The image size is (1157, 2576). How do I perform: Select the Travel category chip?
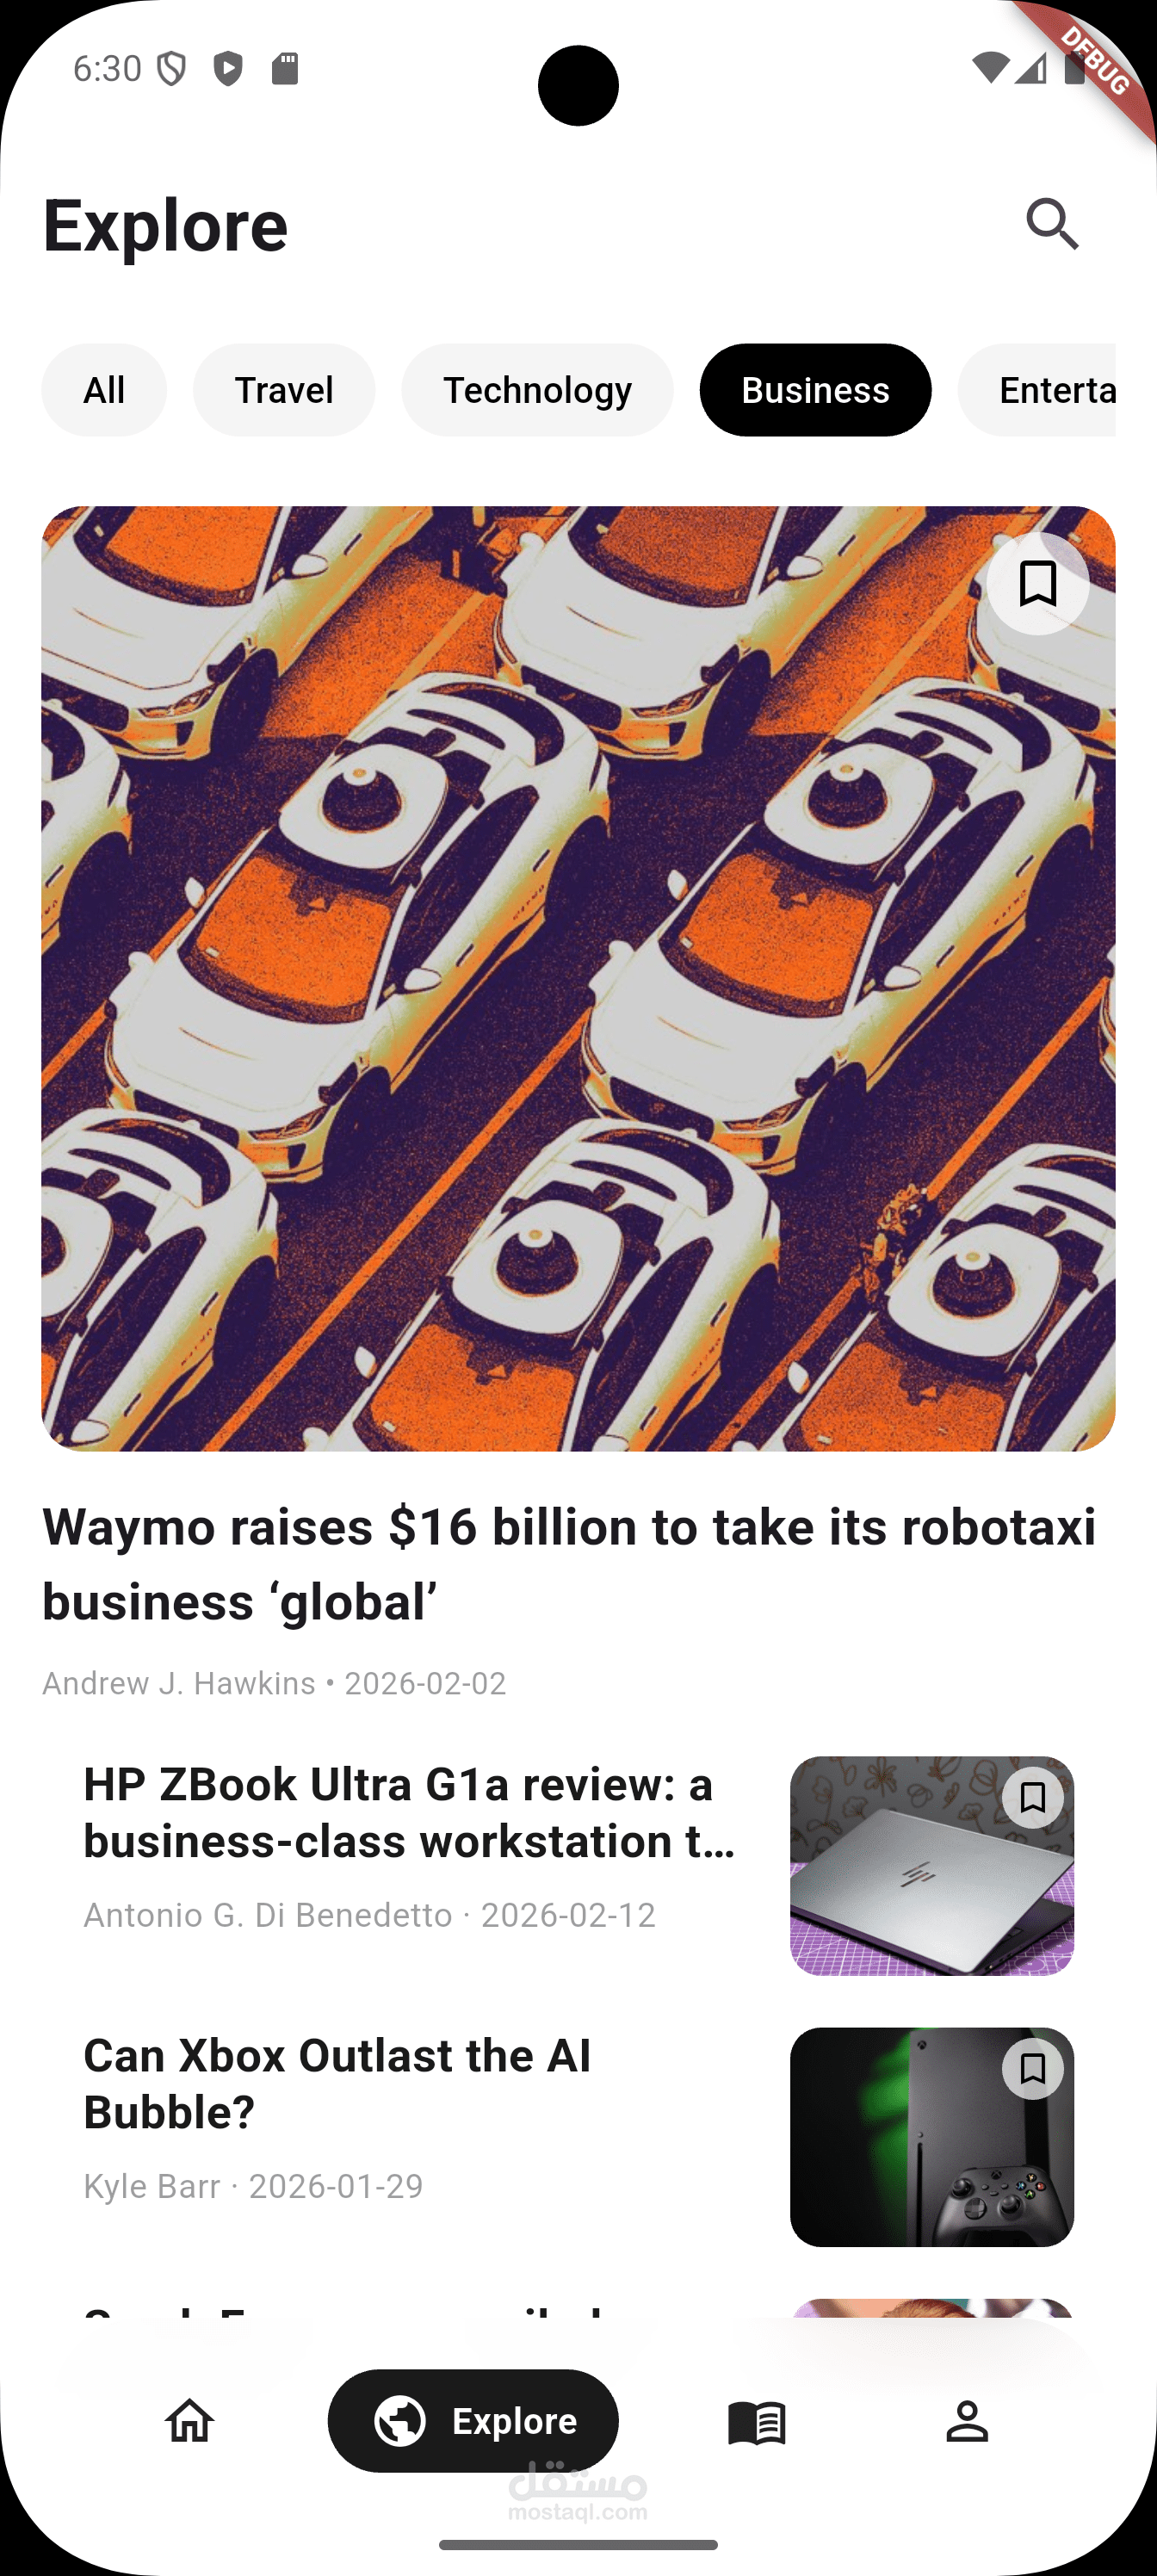(x=284, y=390)
